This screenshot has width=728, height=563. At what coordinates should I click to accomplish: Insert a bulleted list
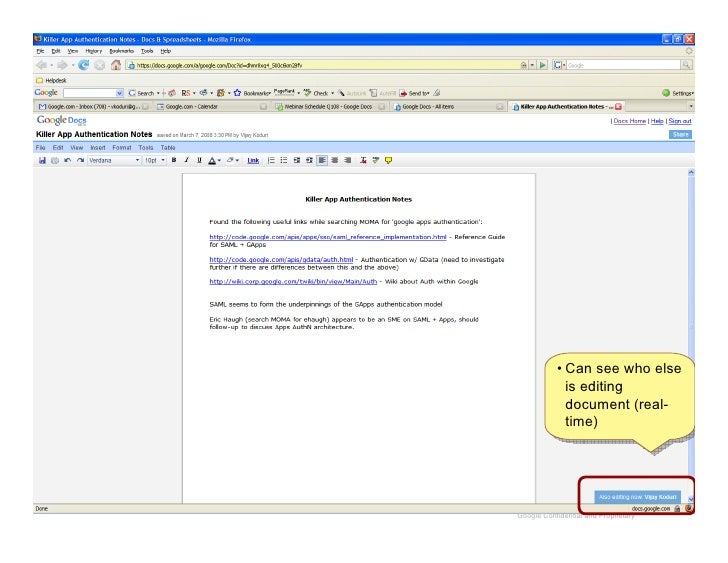284,161
